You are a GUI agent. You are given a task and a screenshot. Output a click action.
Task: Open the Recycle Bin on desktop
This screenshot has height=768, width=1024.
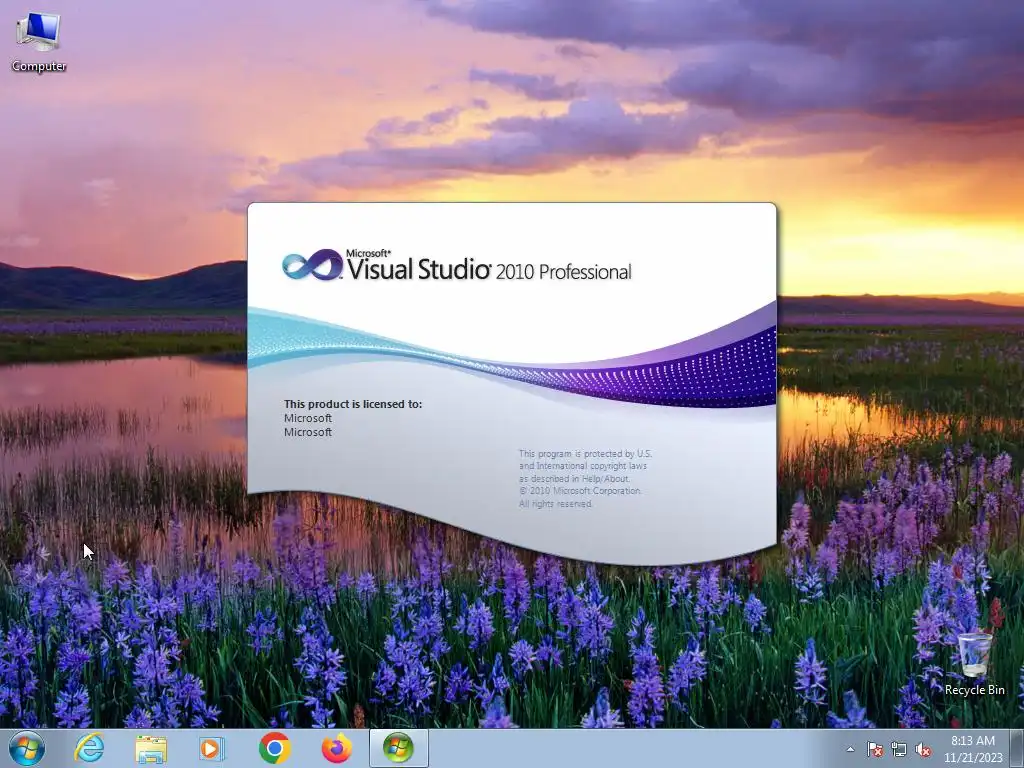974,663
